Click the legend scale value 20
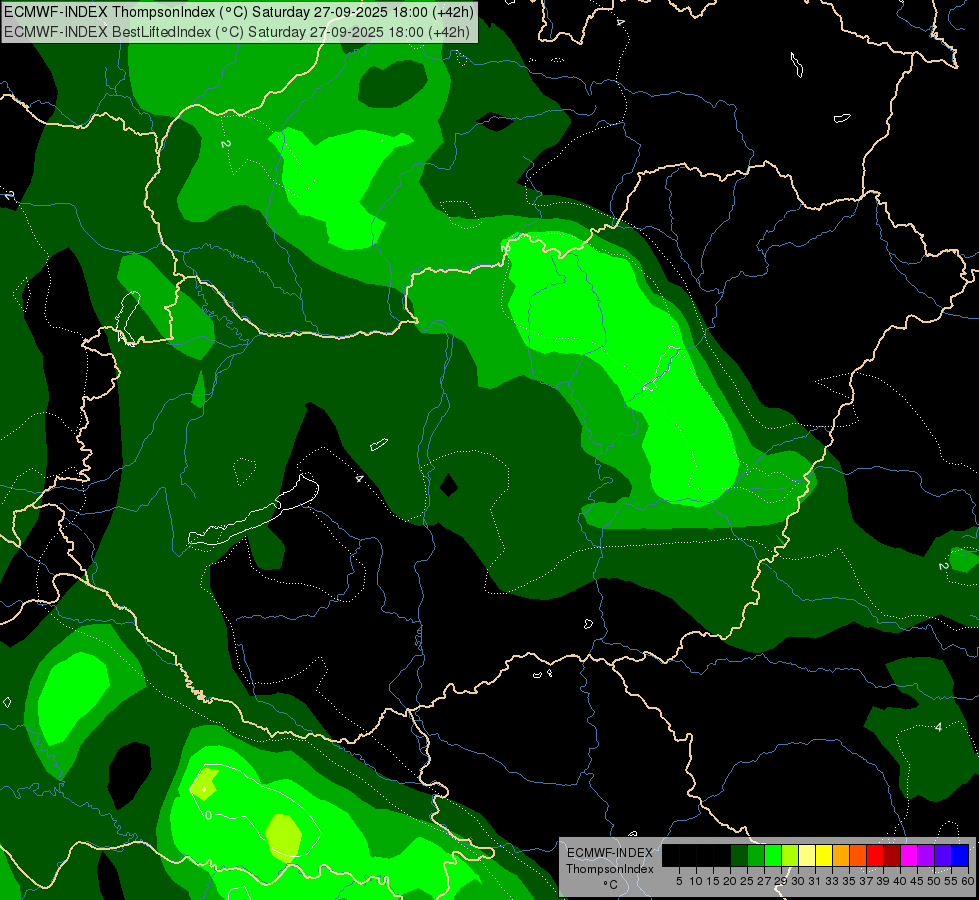 730,881
